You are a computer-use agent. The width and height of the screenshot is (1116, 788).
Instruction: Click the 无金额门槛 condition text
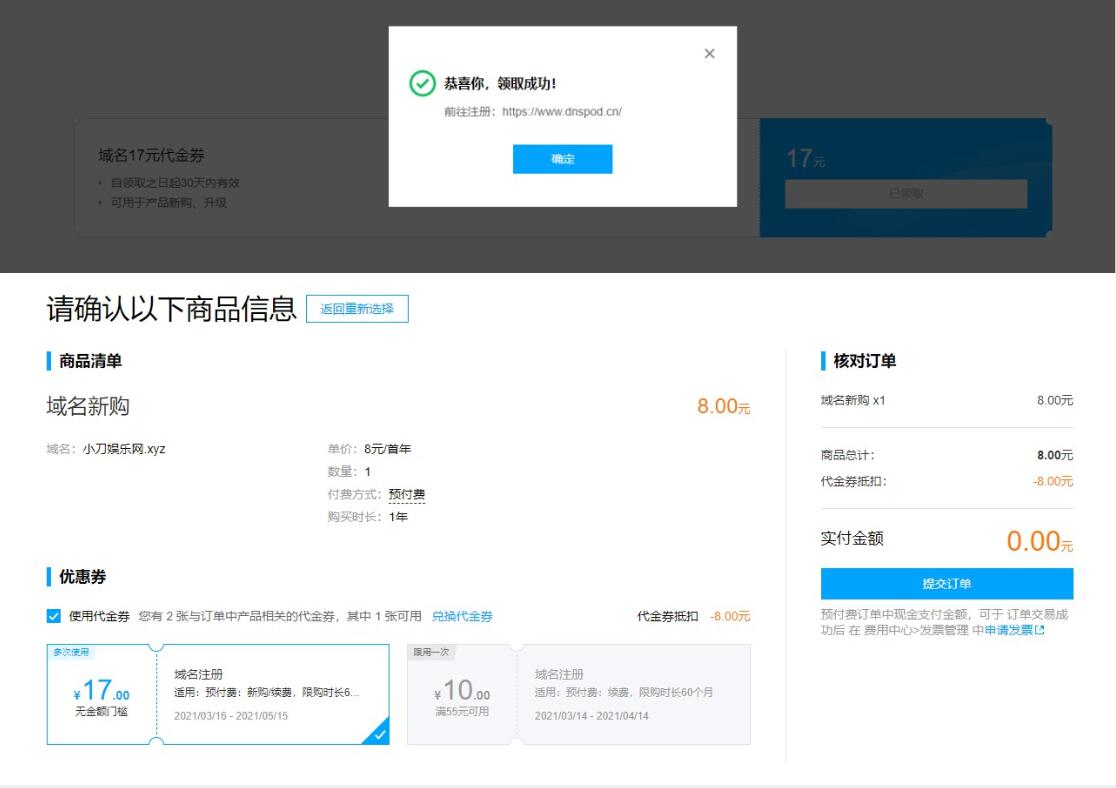tap(101, 711)
